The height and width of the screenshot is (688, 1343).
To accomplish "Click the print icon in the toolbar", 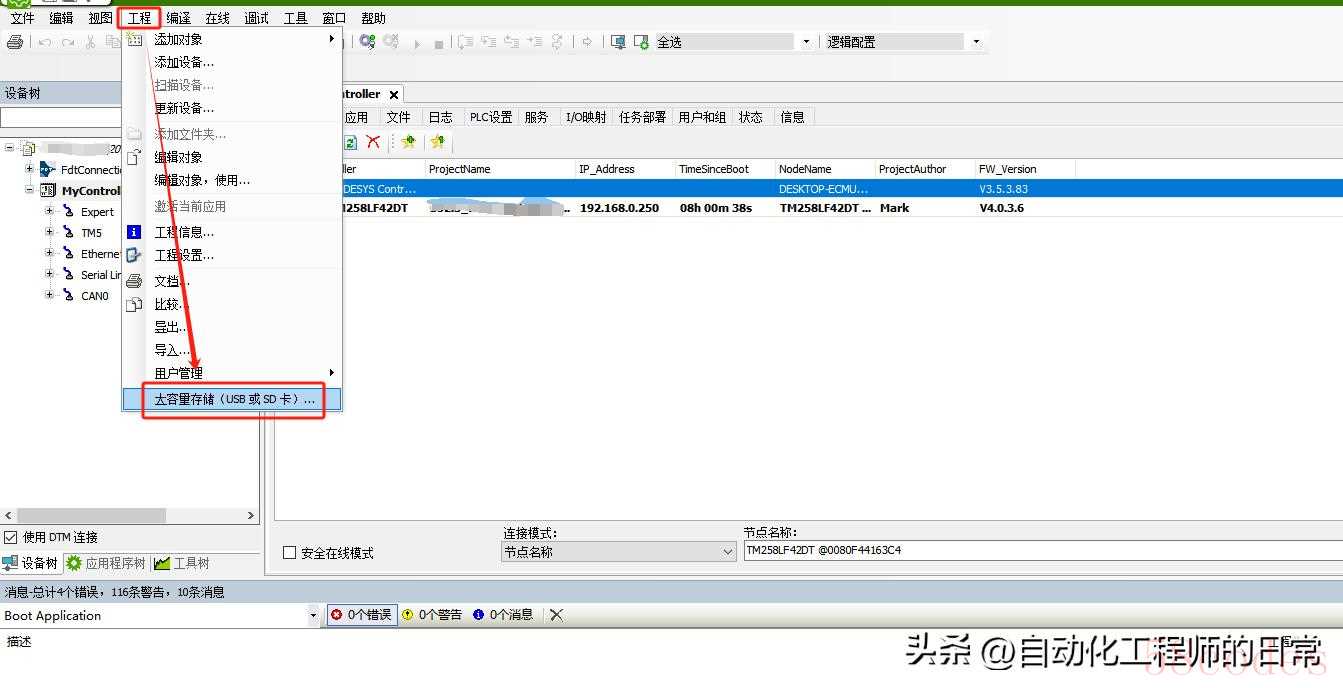I will click(15, 42).
